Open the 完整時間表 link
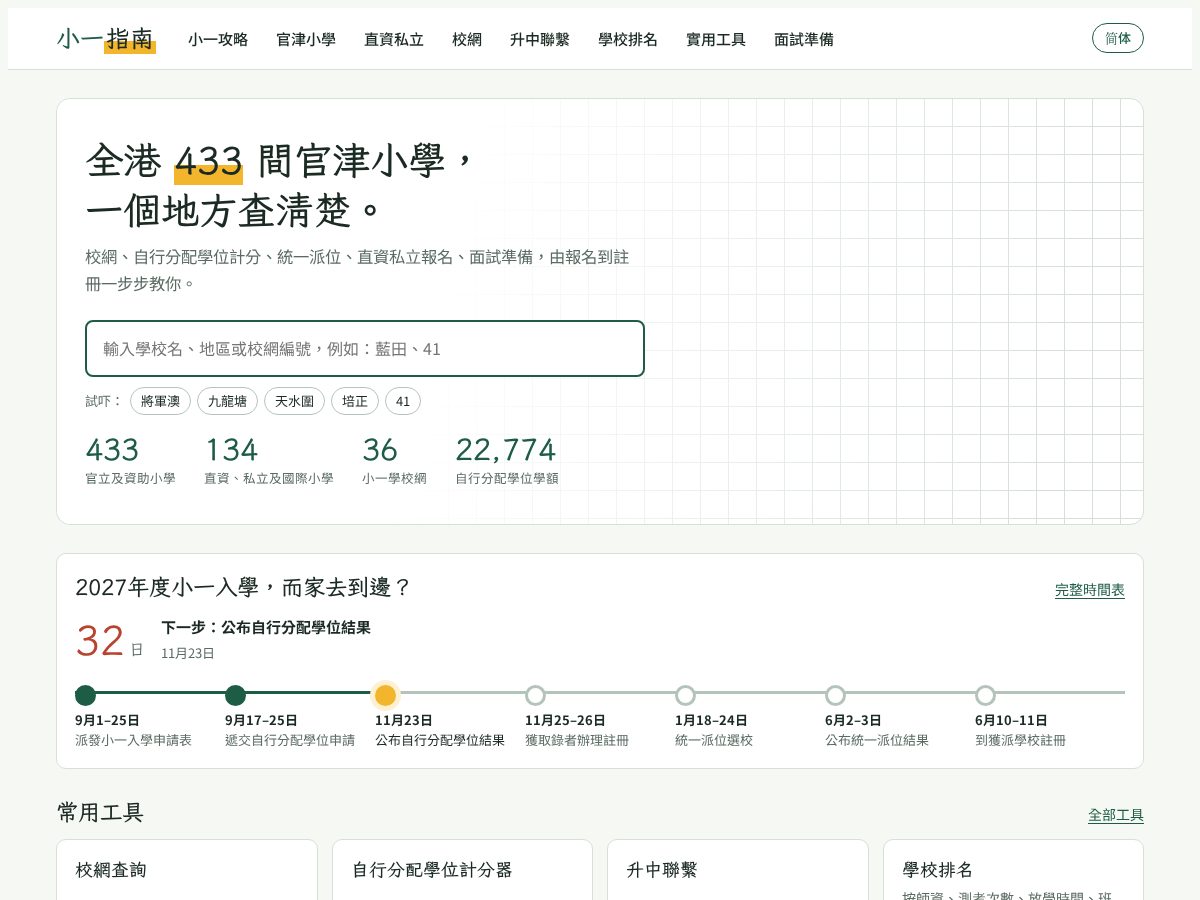The image size is (1200, 900). tap(1090, 590)
